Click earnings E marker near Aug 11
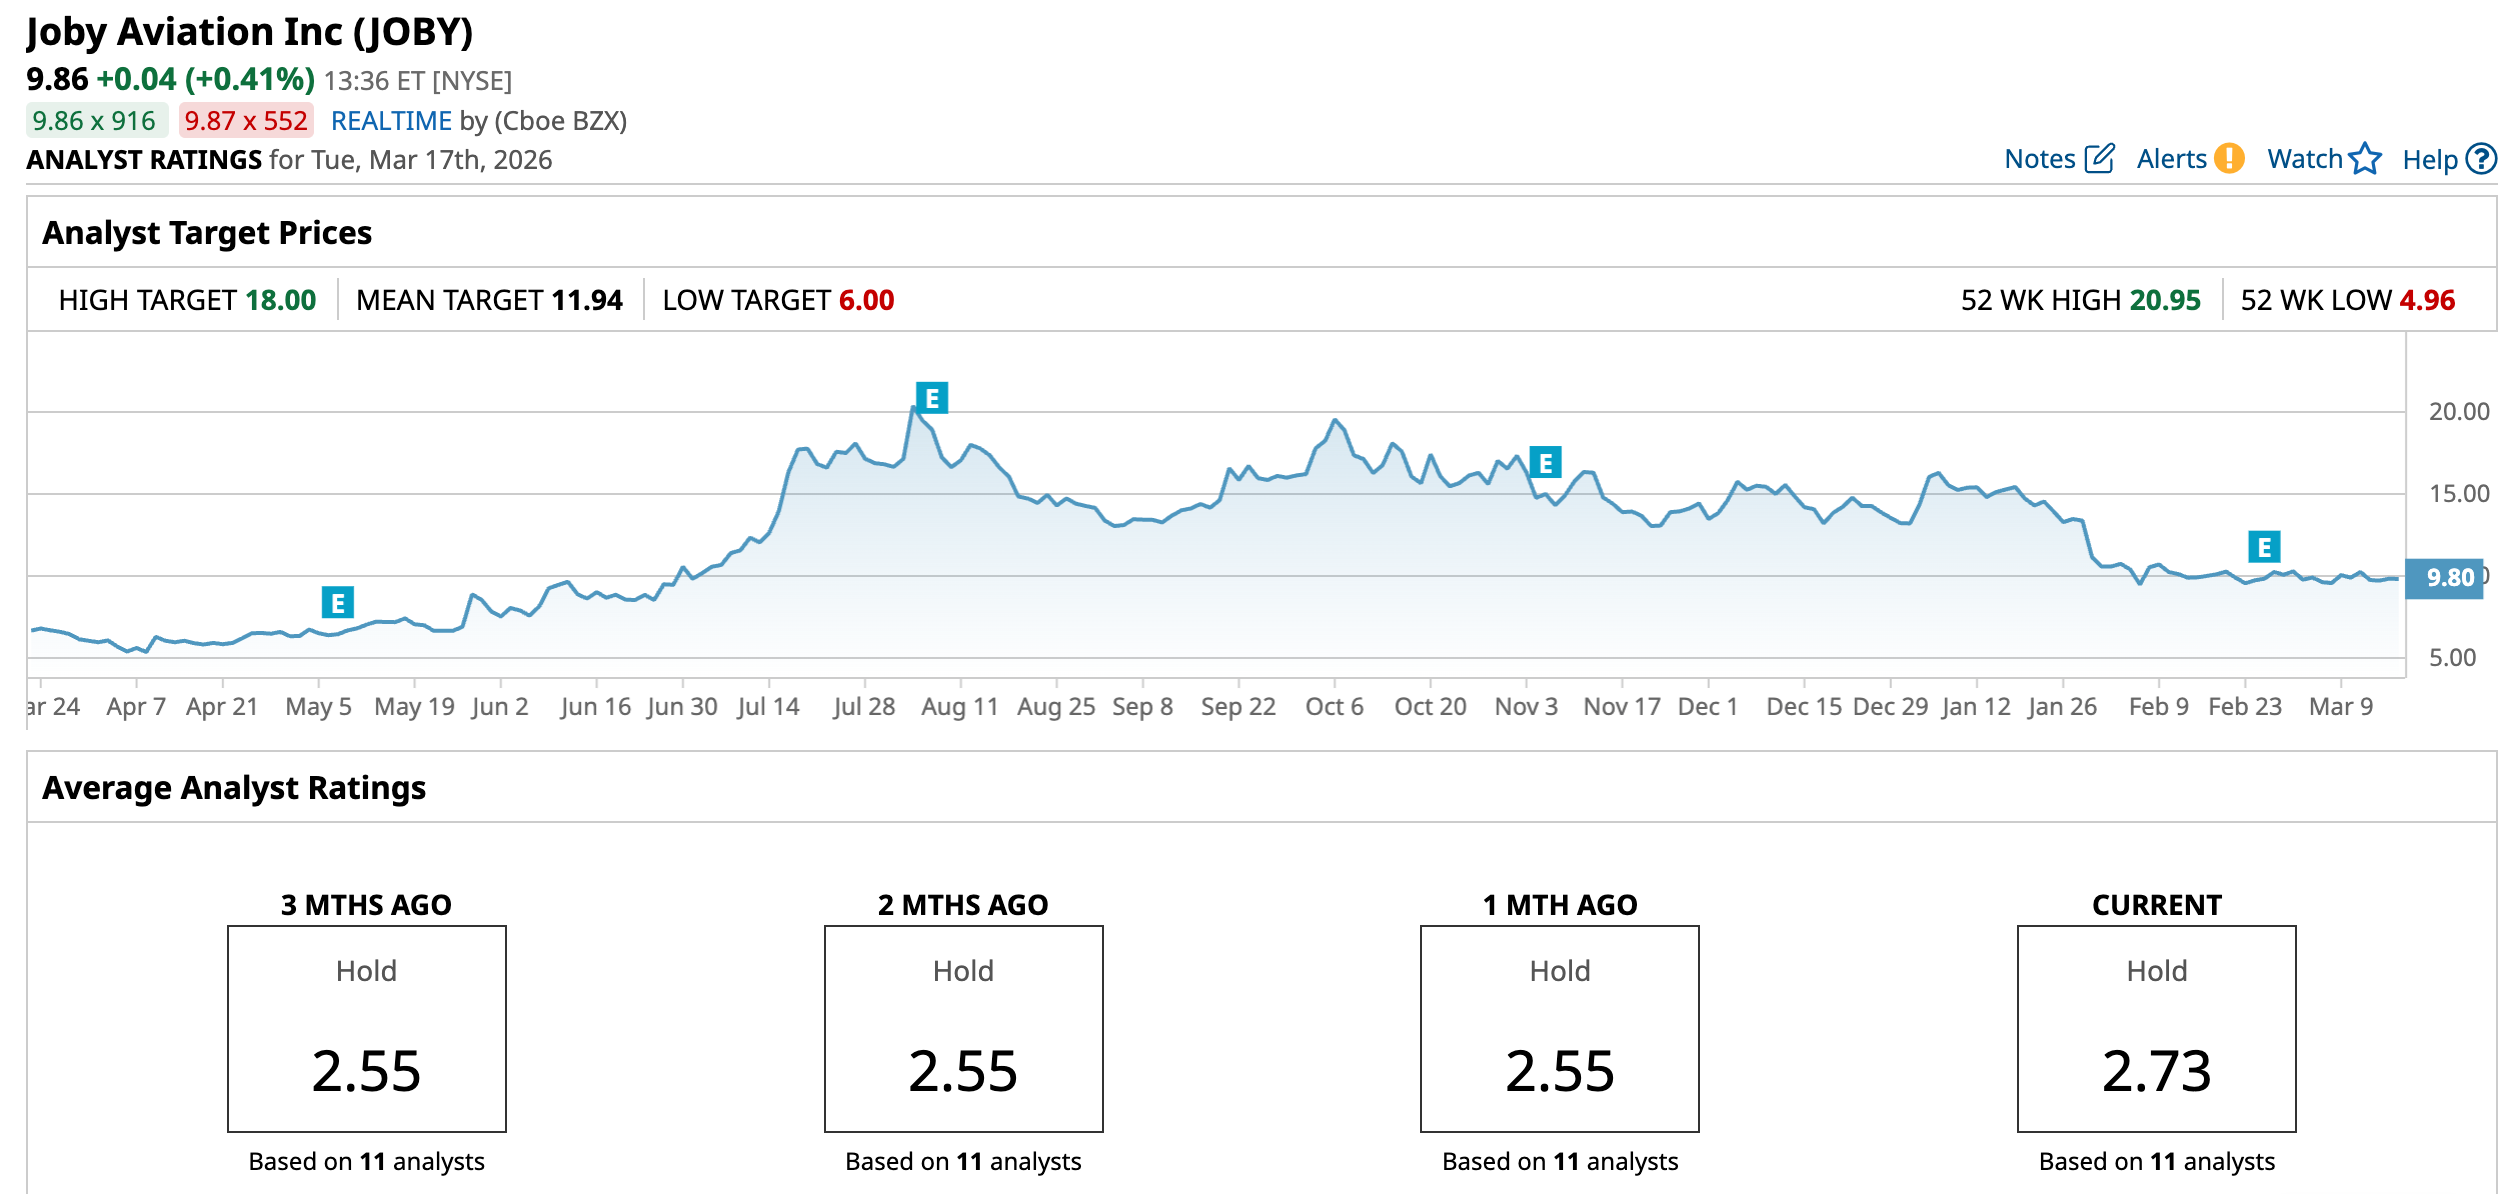2510x1194 pixels. tap(931, 398)
